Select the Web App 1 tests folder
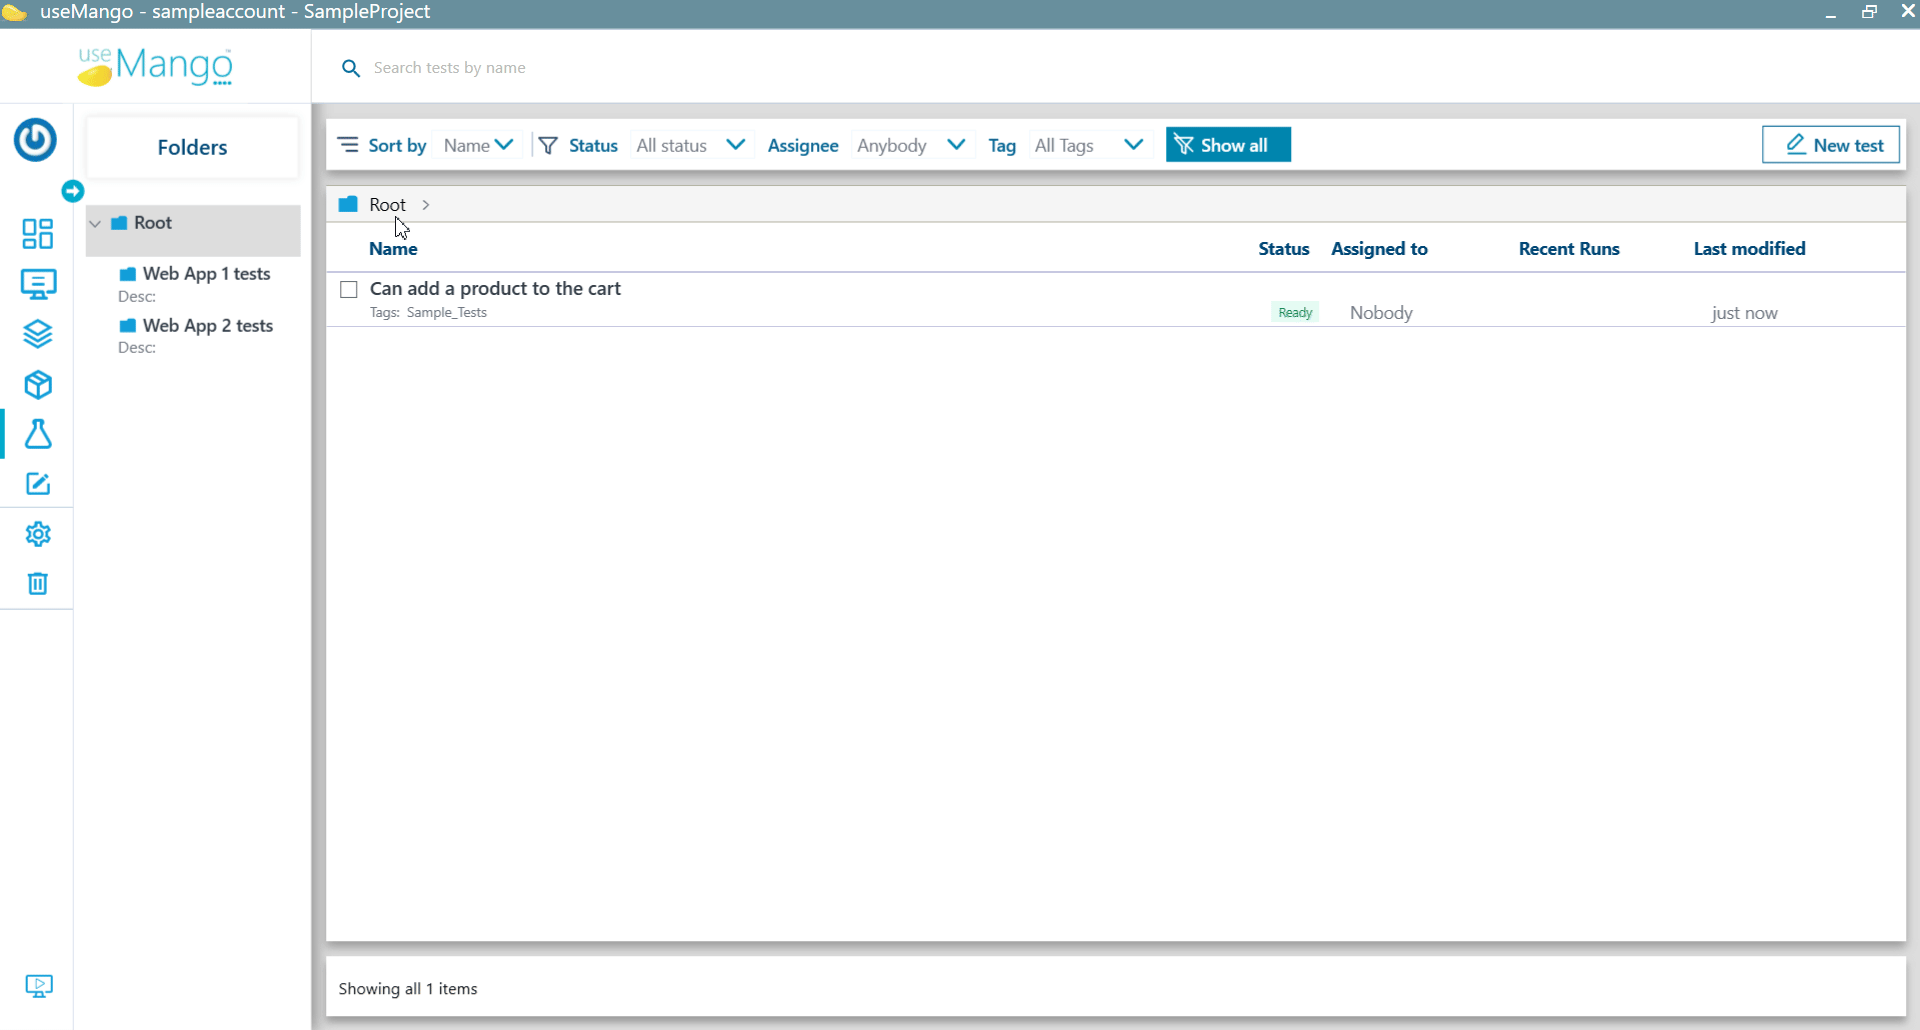Image resolution: width=1920 pixels, height=1030 pixels. (206, 274)
